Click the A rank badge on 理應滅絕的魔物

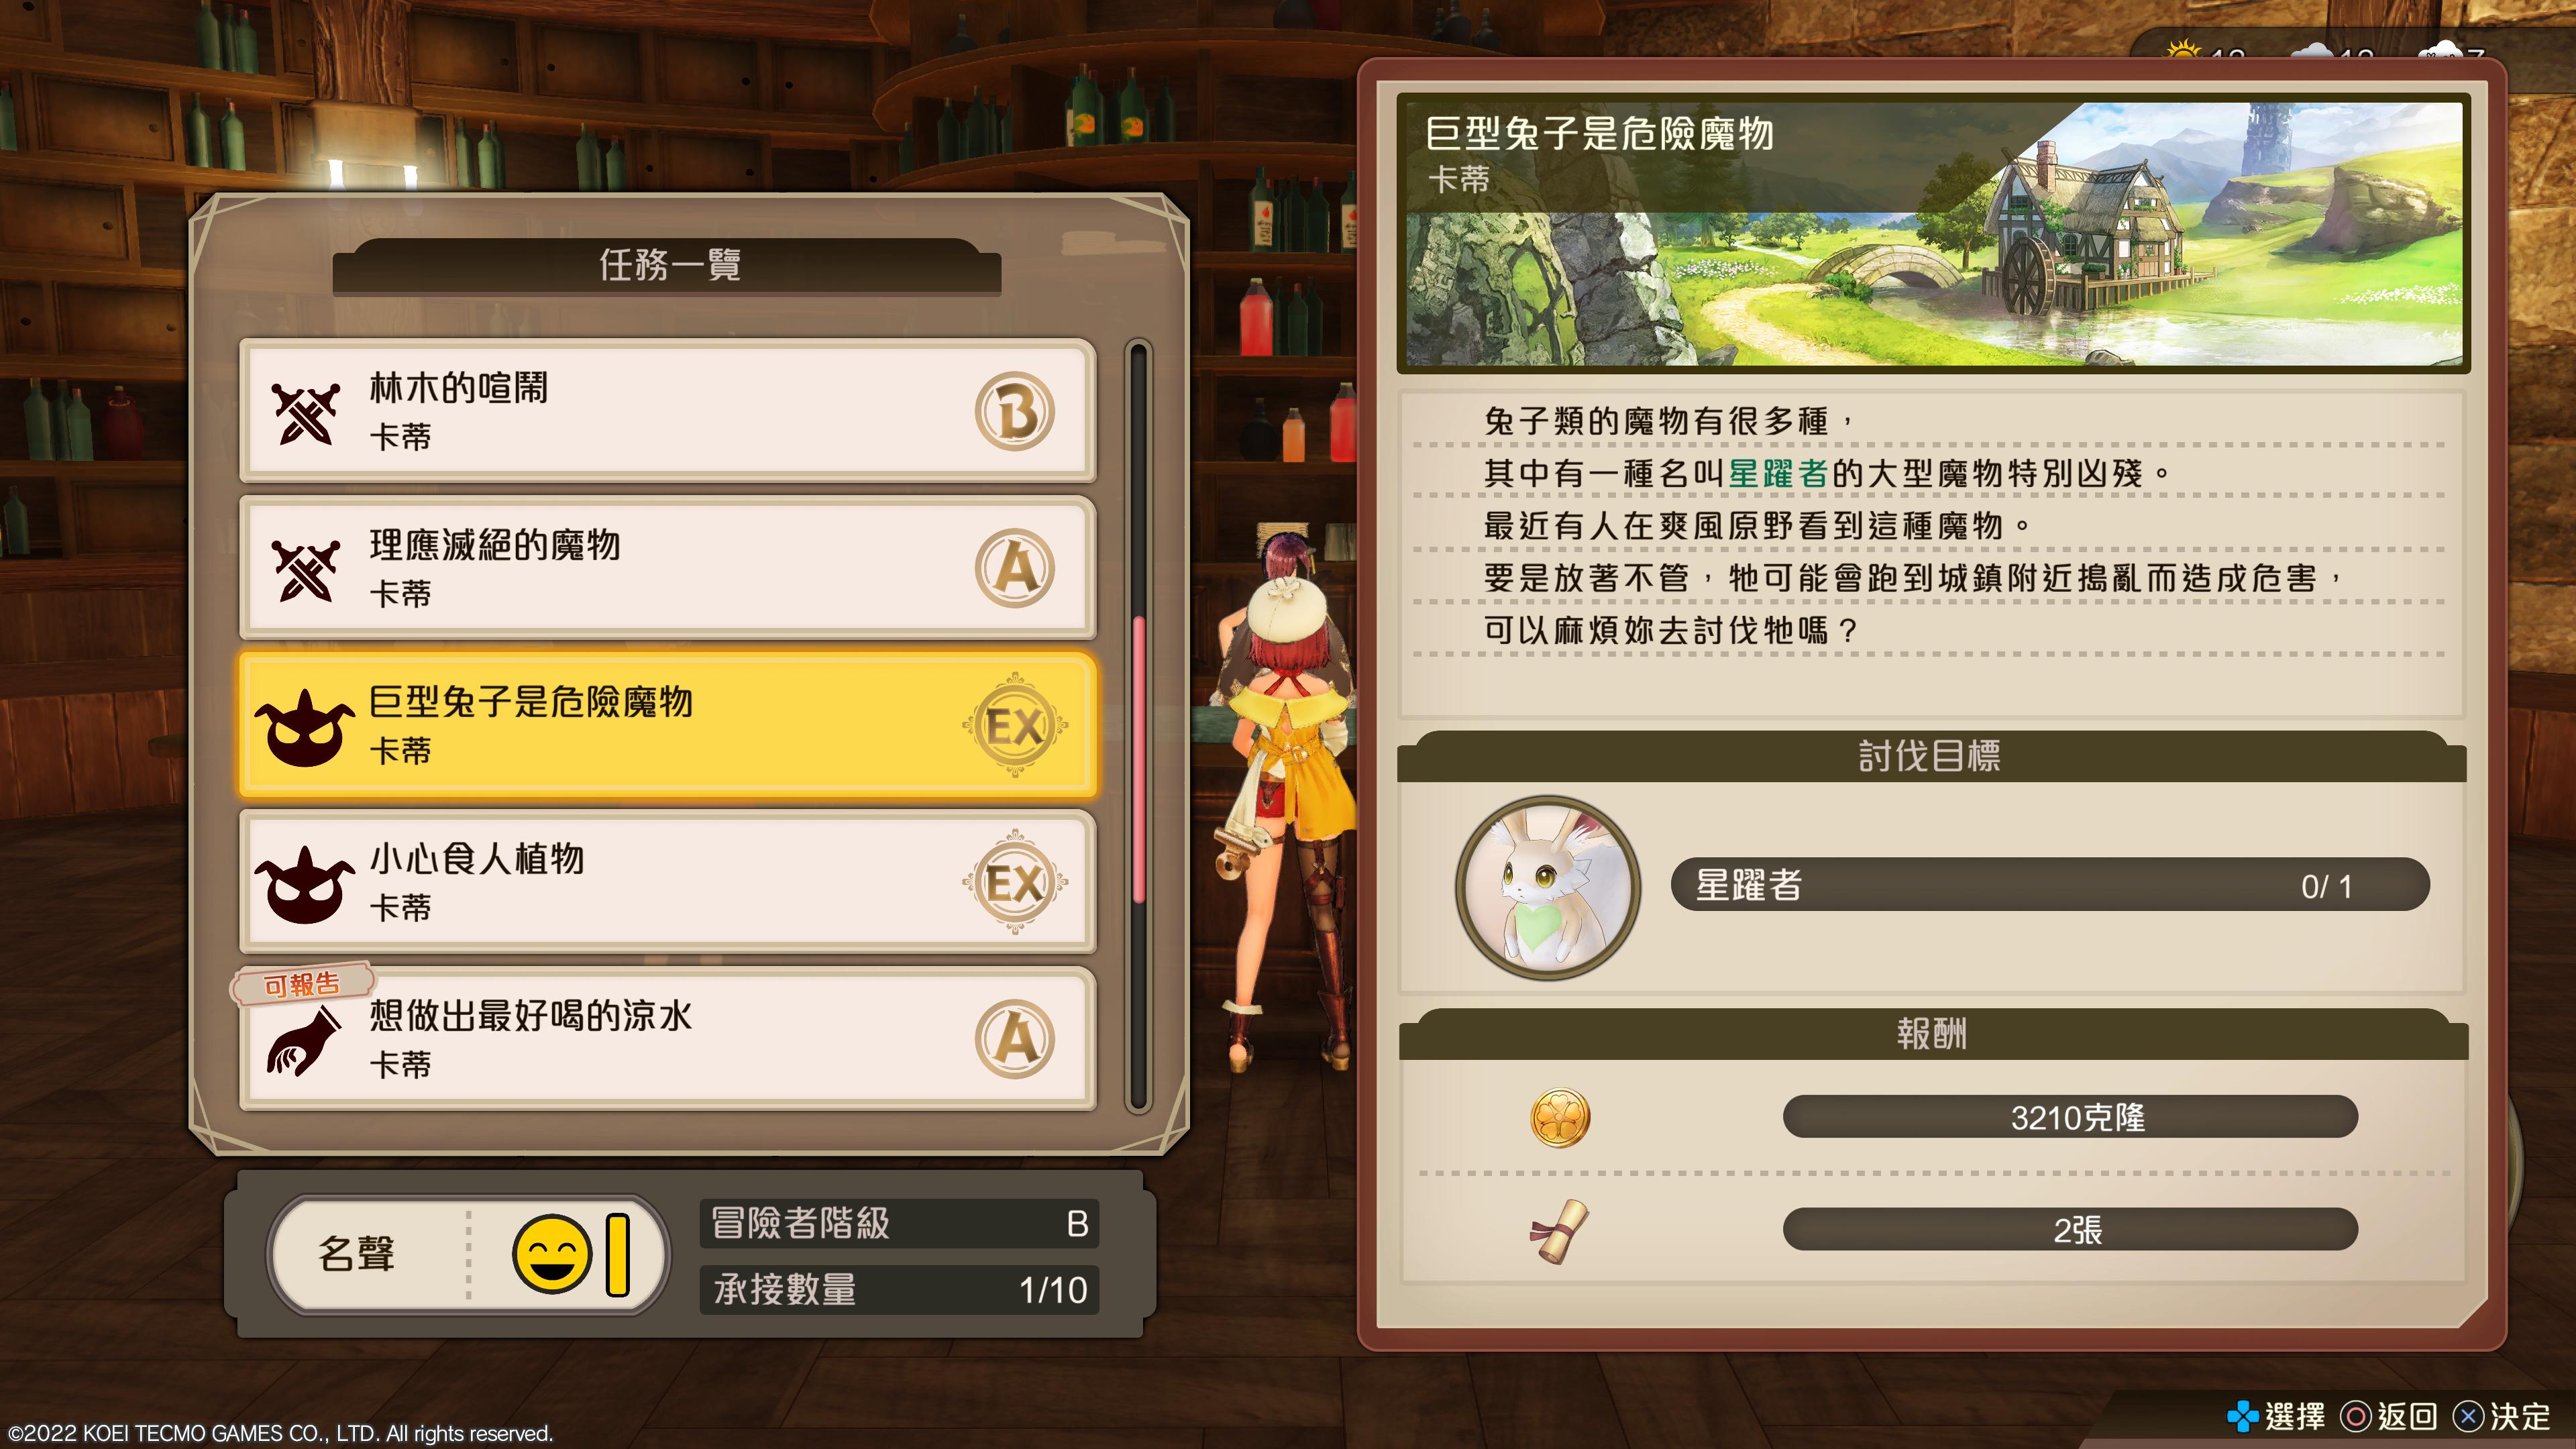pos(1015,568)
